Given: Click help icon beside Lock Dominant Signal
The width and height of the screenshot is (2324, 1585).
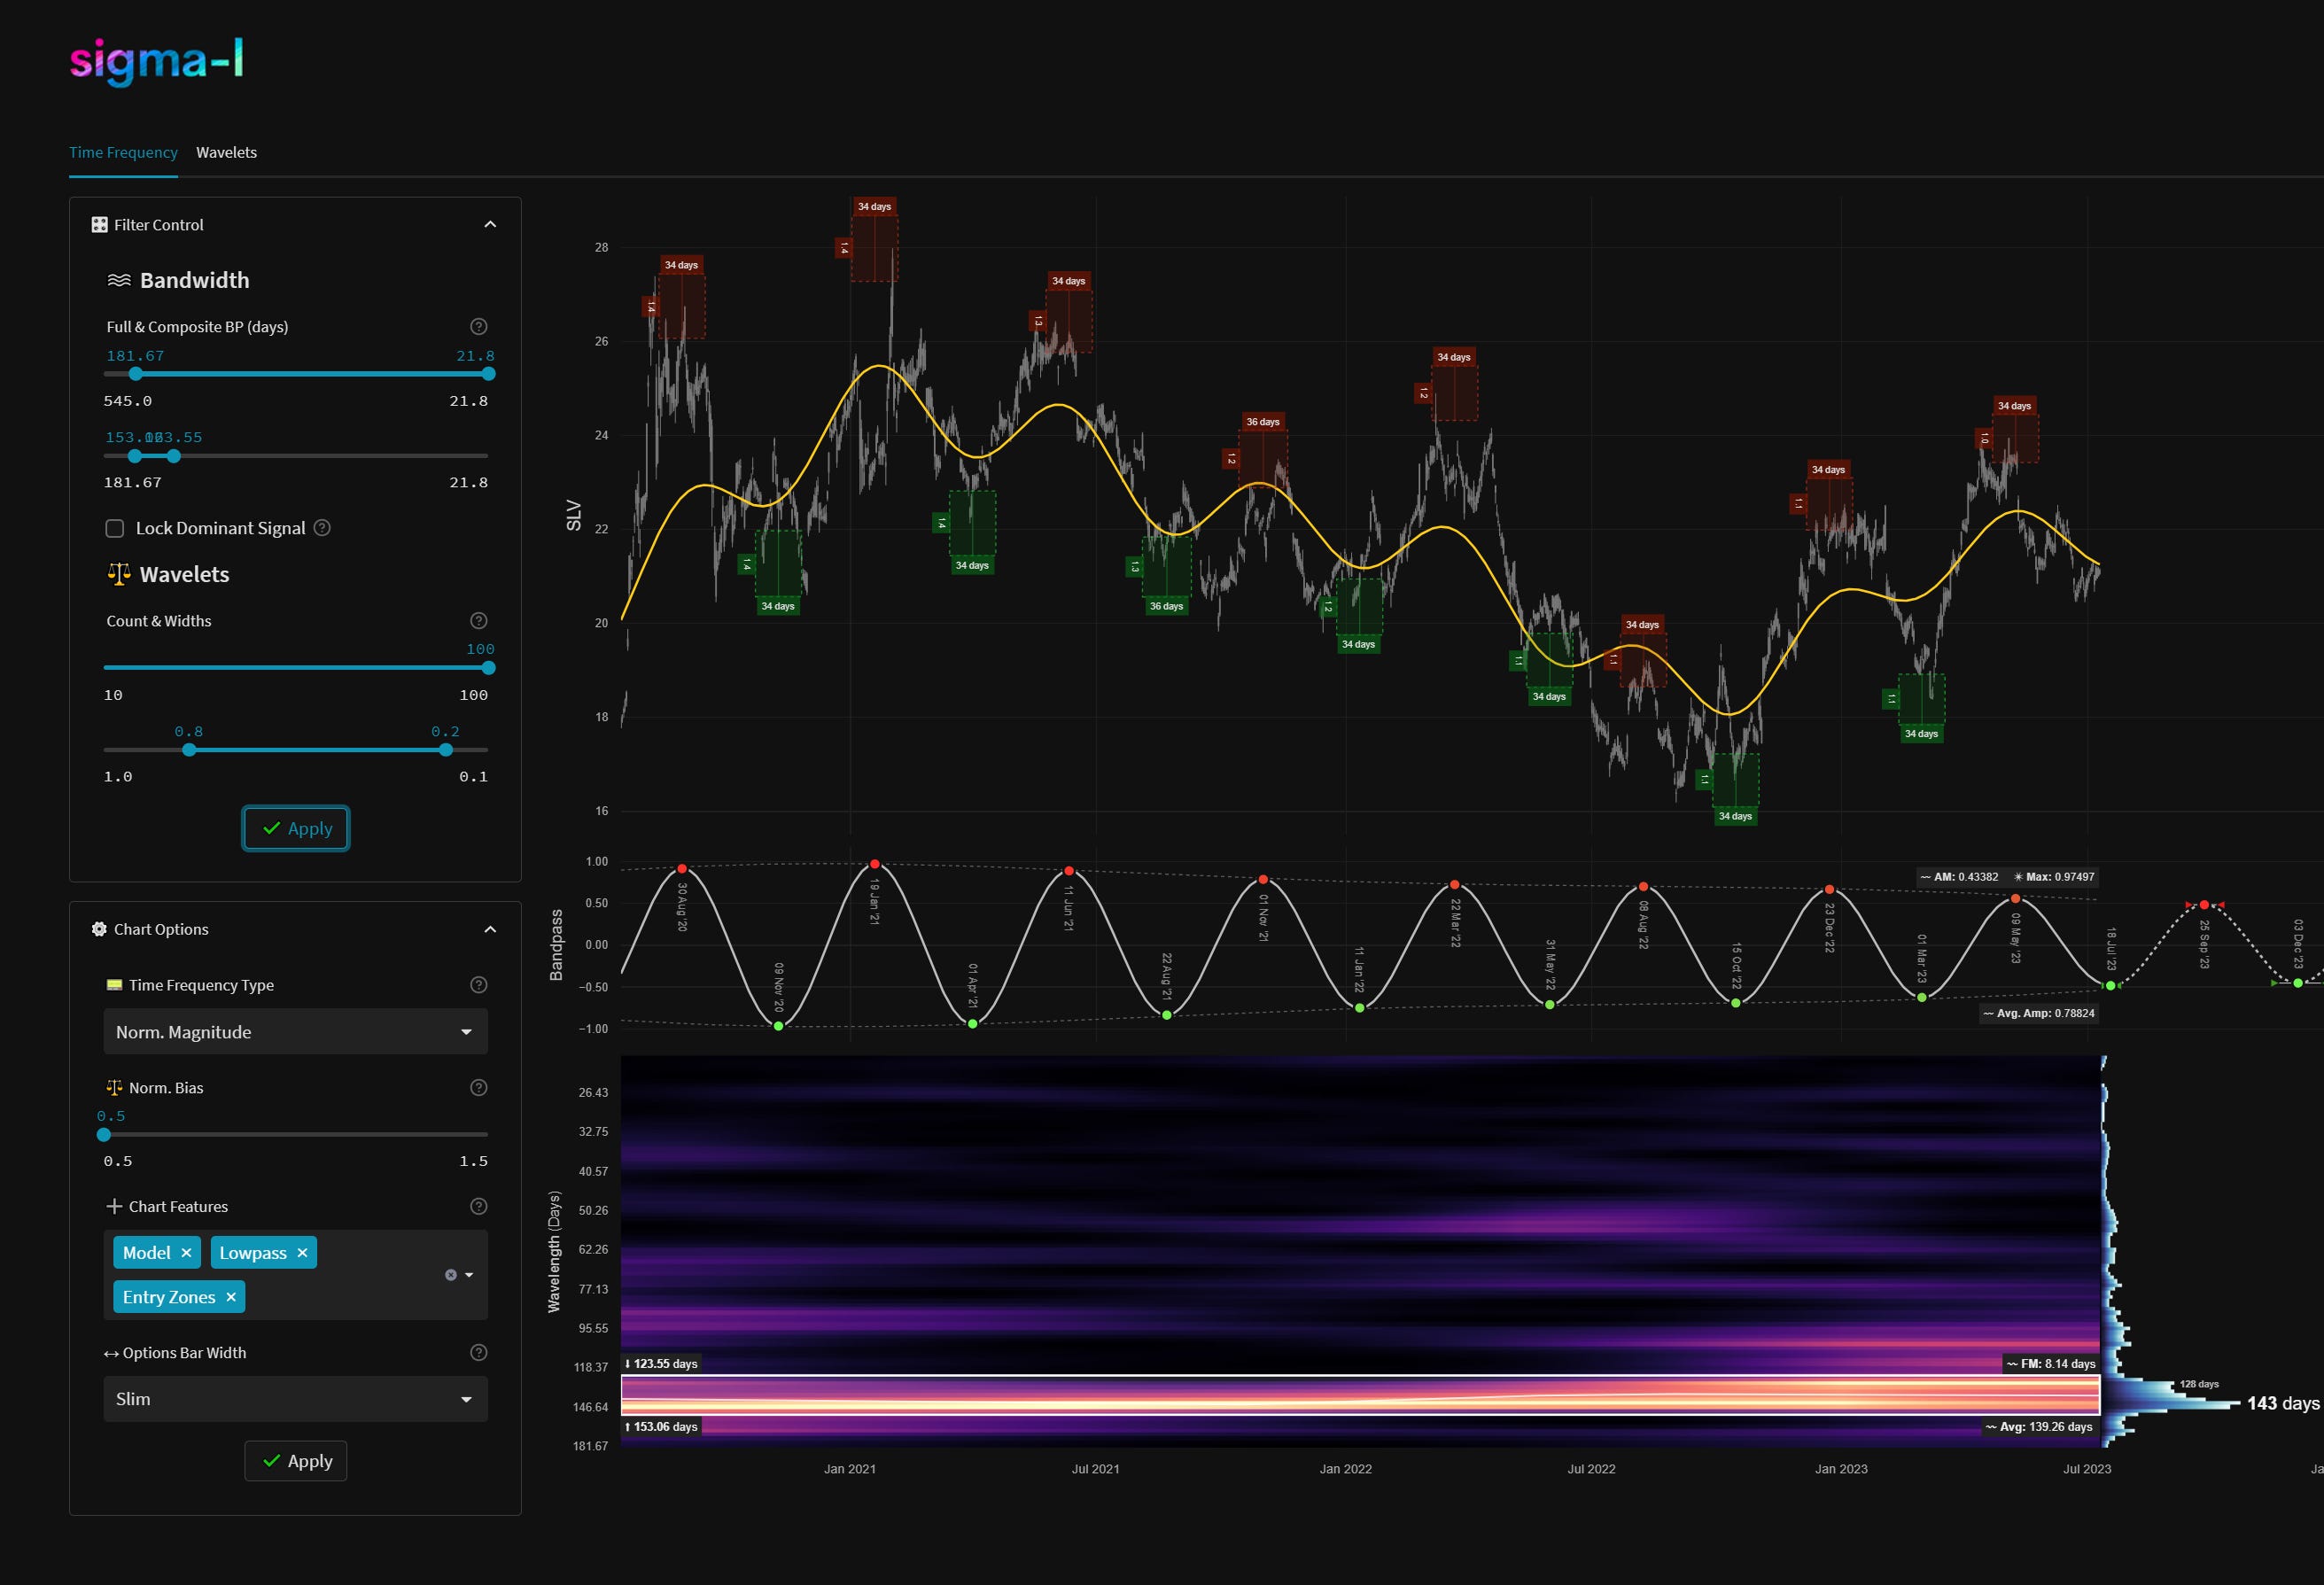Looking at the screenshot, I should coord(322,528).
